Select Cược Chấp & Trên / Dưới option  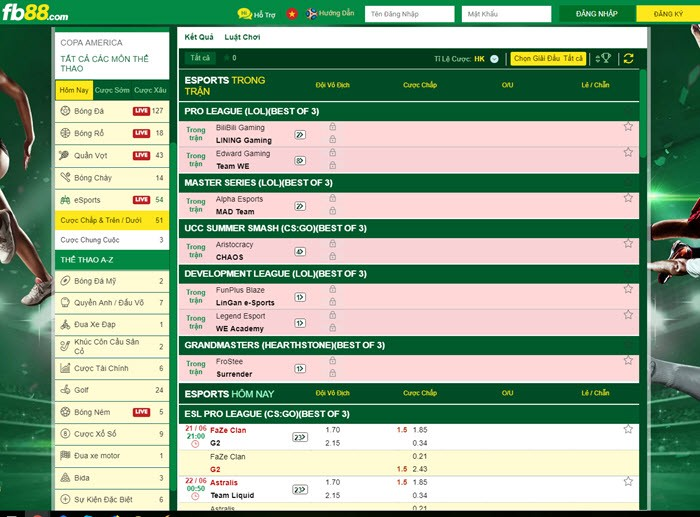112,220
